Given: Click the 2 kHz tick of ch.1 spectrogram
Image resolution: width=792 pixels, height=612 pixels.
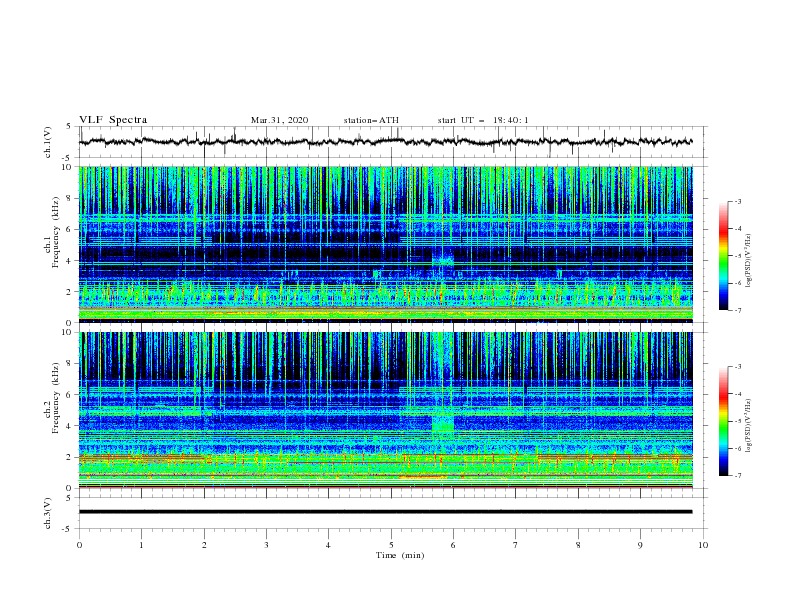Looking at the screenshot, I should (70, 292).
